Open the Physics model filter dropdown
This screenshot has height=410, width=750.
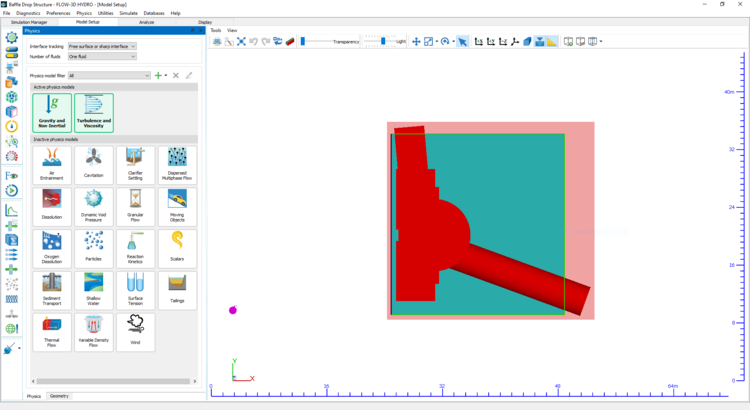click(x=109, y=75)
